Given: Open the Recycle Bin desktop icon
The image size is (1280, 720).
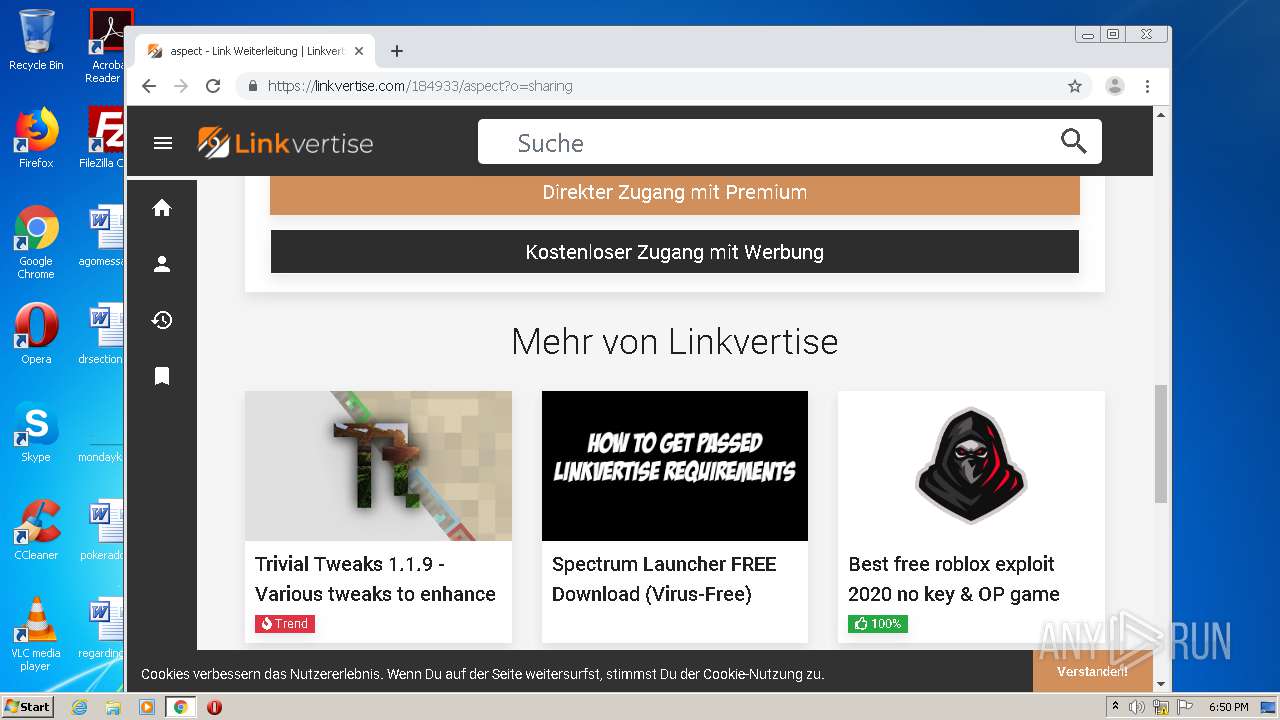Looking at the screenshot, I should tap(36, 40).
